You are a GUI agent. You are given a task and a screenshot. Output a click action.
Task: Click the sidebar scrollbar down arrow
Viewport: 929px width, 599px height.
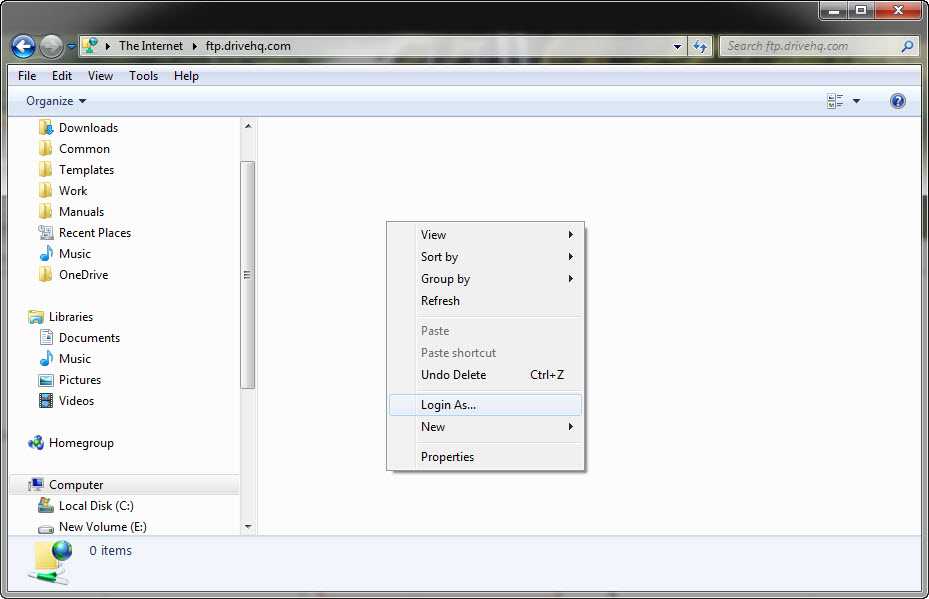(x=248, y=526)
